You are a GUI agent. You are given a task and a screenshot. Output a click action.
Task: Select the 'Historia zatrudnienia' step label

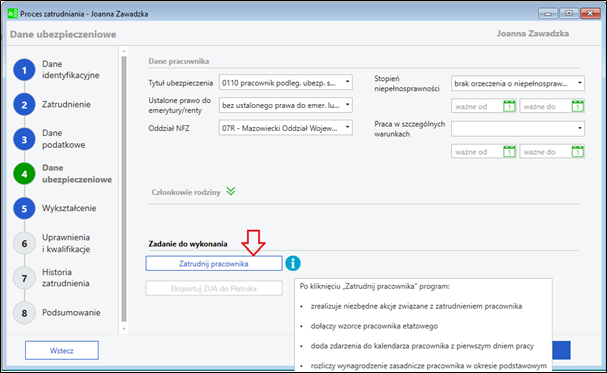(65, 278)
